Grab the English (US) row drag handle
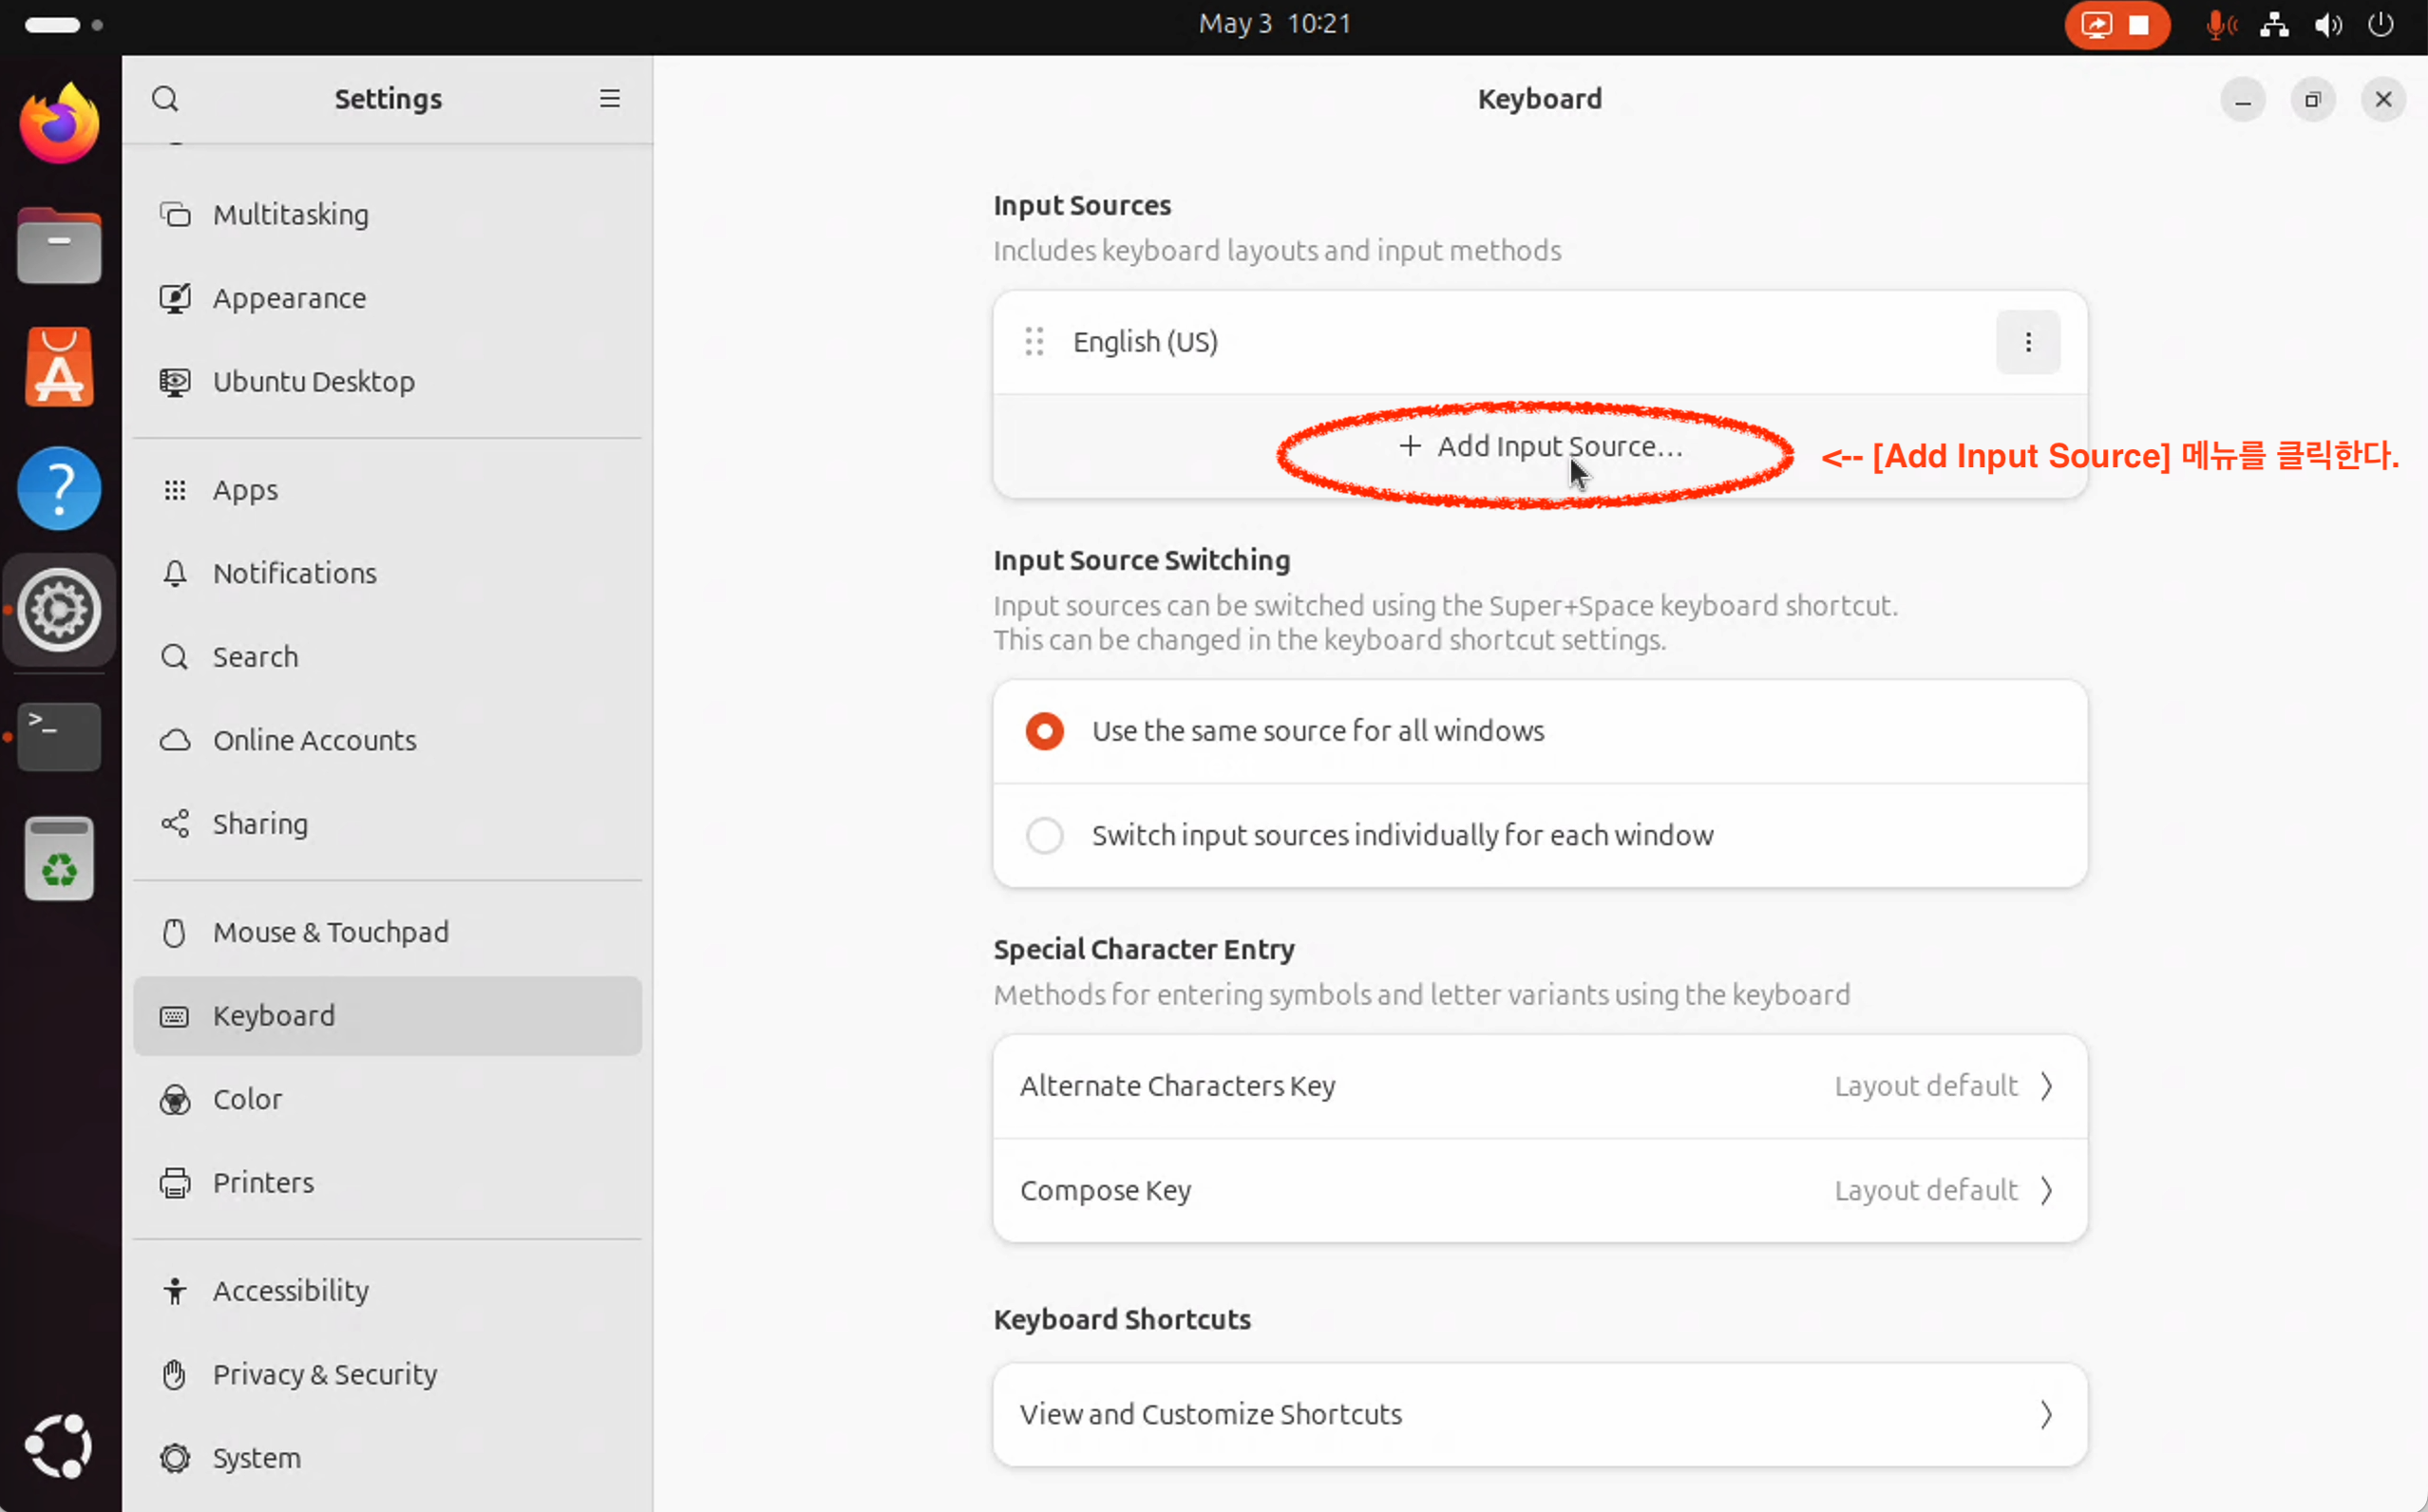 [x=1034, y=342]
